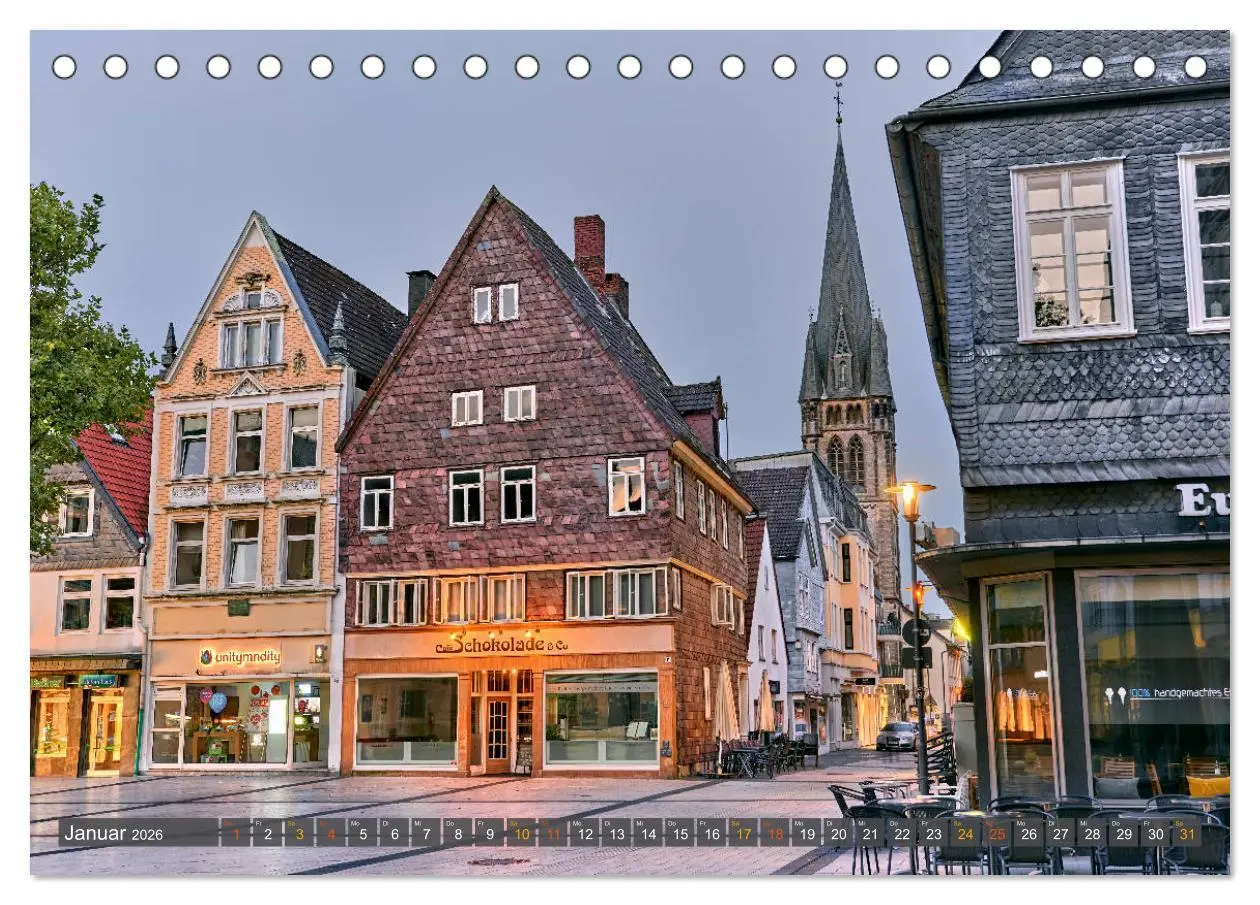This screenshot has width=1260, height=905.
Task: Select day 20 in the calendar strip
Action: pos(838,833)
